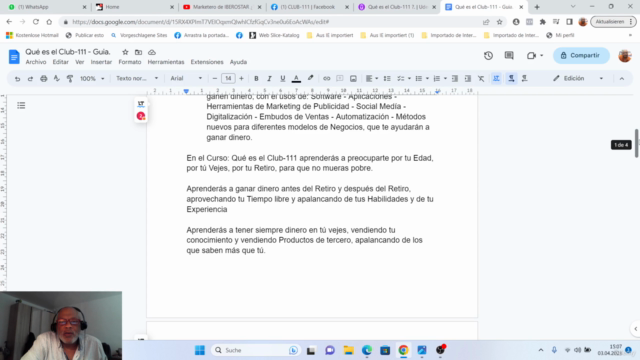Open the Mi perfil bookmark
The width and height of the screenshot is (640, 360).
pos(560,36)
